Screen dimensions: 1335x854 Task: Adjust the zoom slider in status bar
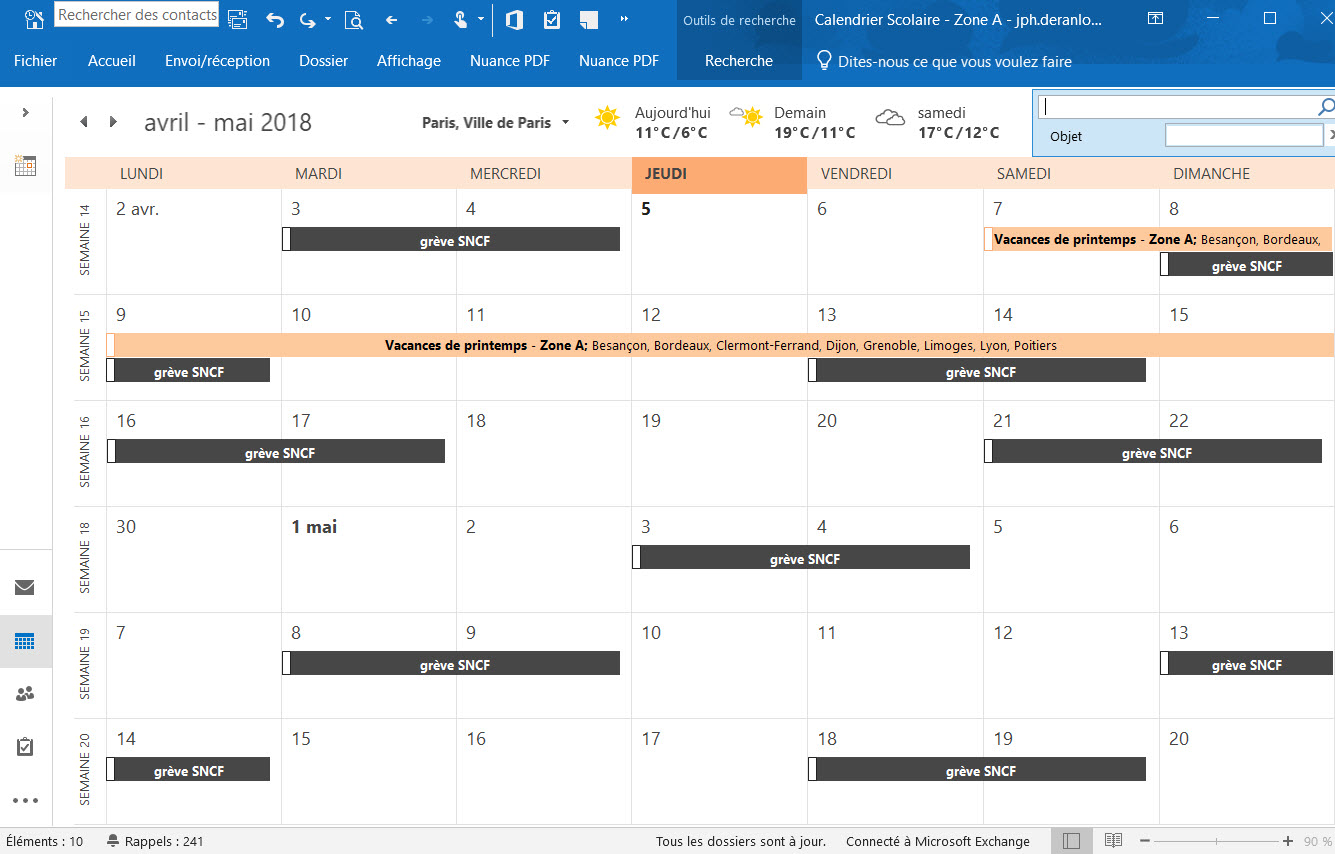click(1216, 841)
